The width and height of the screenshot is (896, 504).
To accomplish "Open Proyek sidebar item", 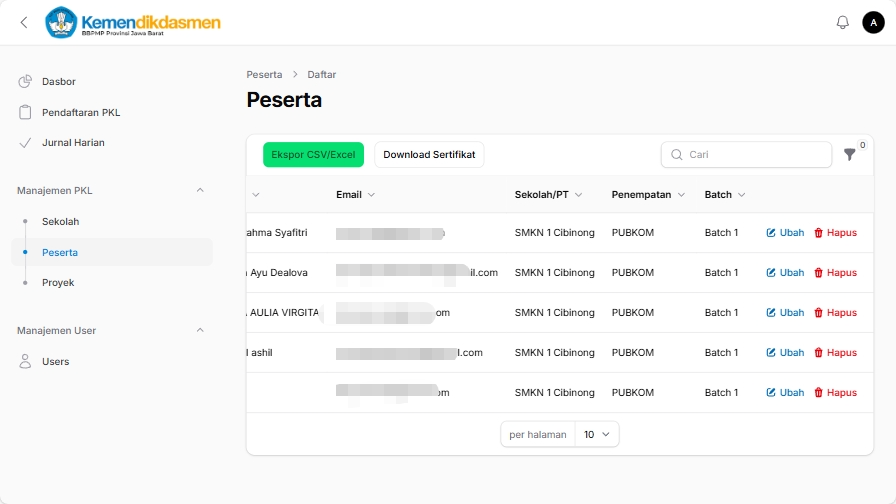I will point(58,283).
